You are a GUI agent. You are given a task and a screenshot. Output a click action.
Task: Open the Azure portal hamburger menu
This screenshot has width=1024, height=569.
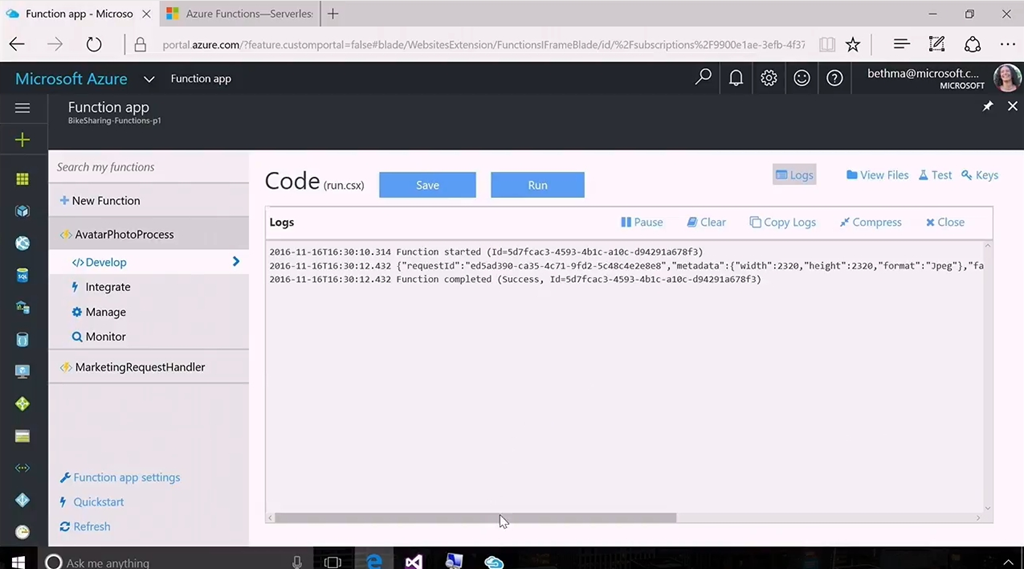pos(22,108)
